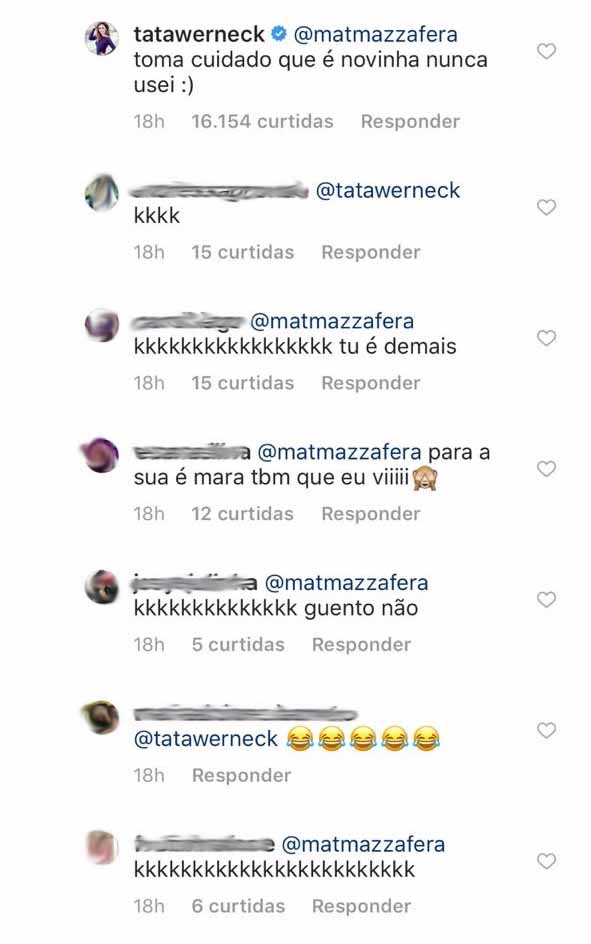Image resolution: width=591 pixels, height=944 pixels.
Task: View the 16.154 curtidas likes list
Action: click(x=262, y=122)
